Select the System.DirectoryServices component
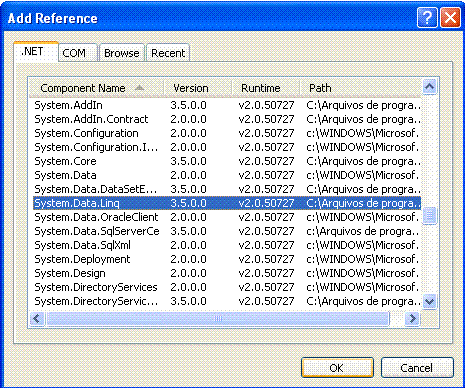465x388 pixels. (227, 287)
